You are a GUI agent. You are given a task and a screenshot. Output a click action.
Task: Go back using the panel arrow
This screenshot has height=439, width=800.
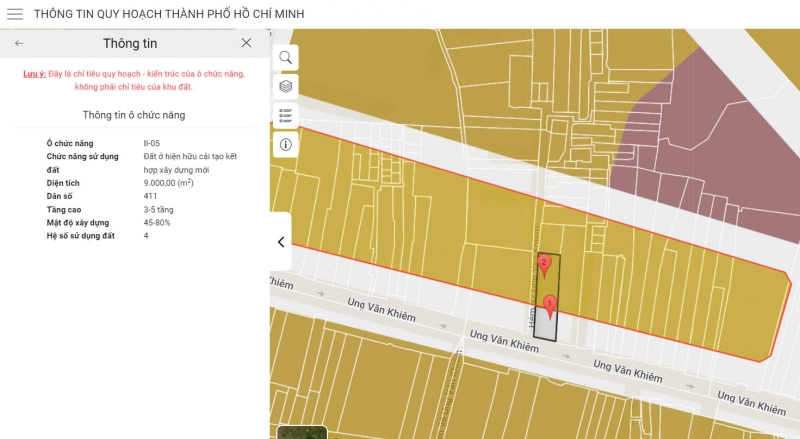[x=19, y=43]
